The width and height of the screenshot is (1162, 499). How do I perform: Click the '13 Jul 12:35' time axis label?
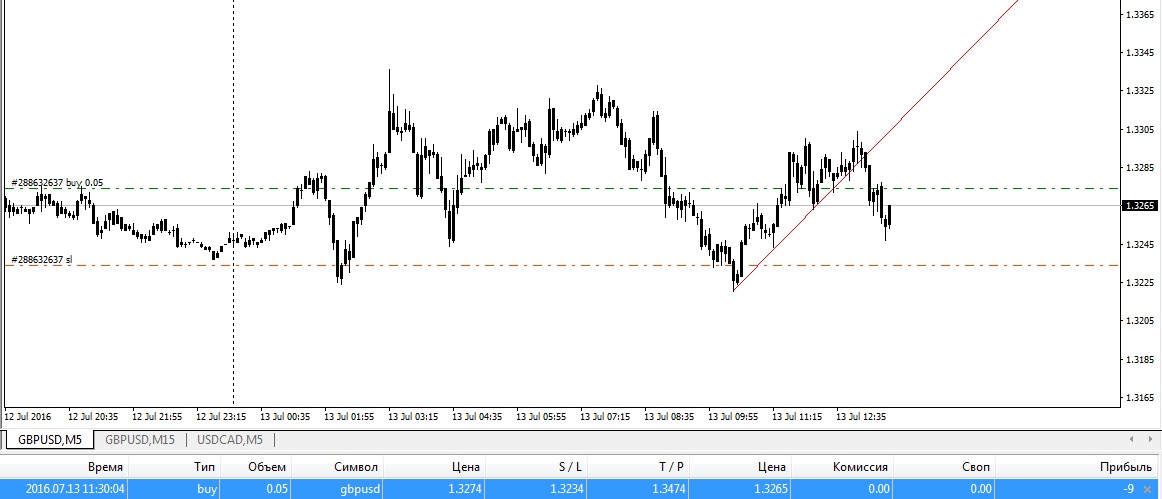861,417
